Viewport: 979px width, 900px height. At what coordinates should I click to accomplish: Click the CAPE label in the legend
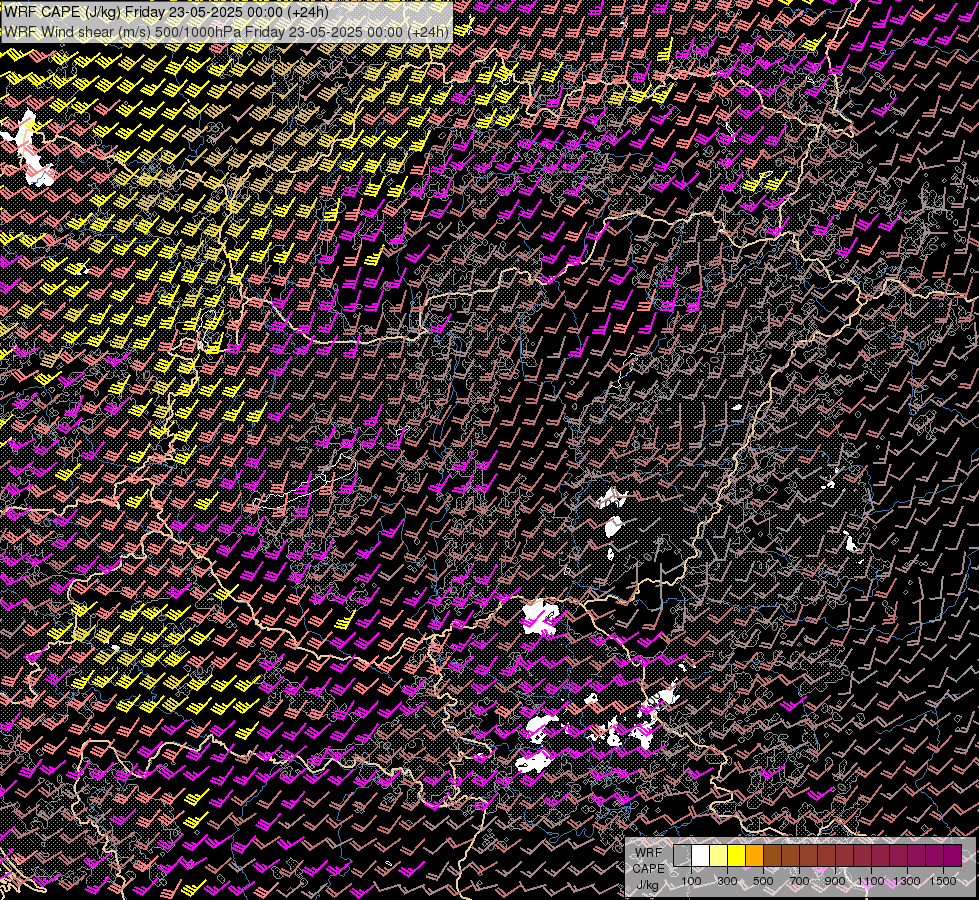tap(649, 868)
